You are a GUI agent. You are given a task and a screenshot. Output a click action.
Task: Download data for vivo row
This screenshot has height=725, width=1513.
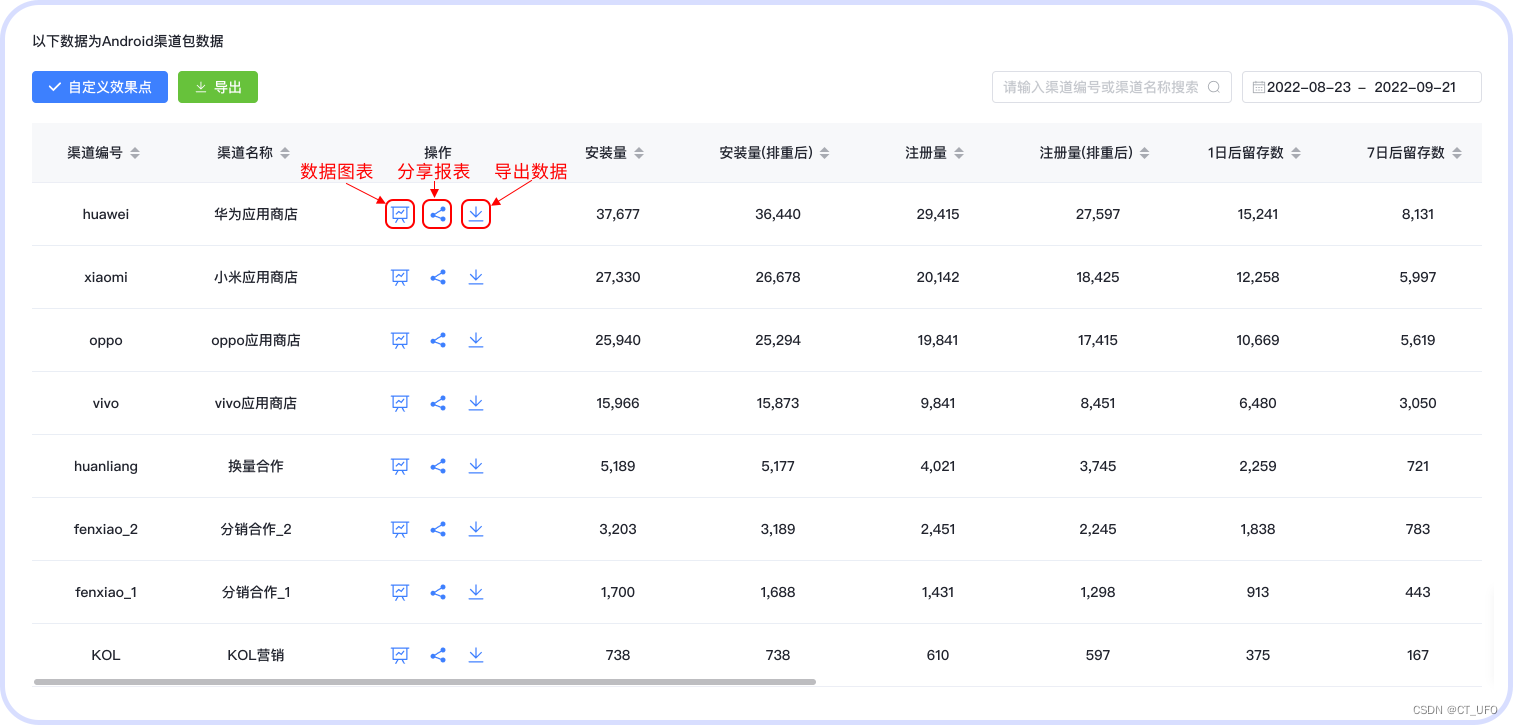[476, 403]
